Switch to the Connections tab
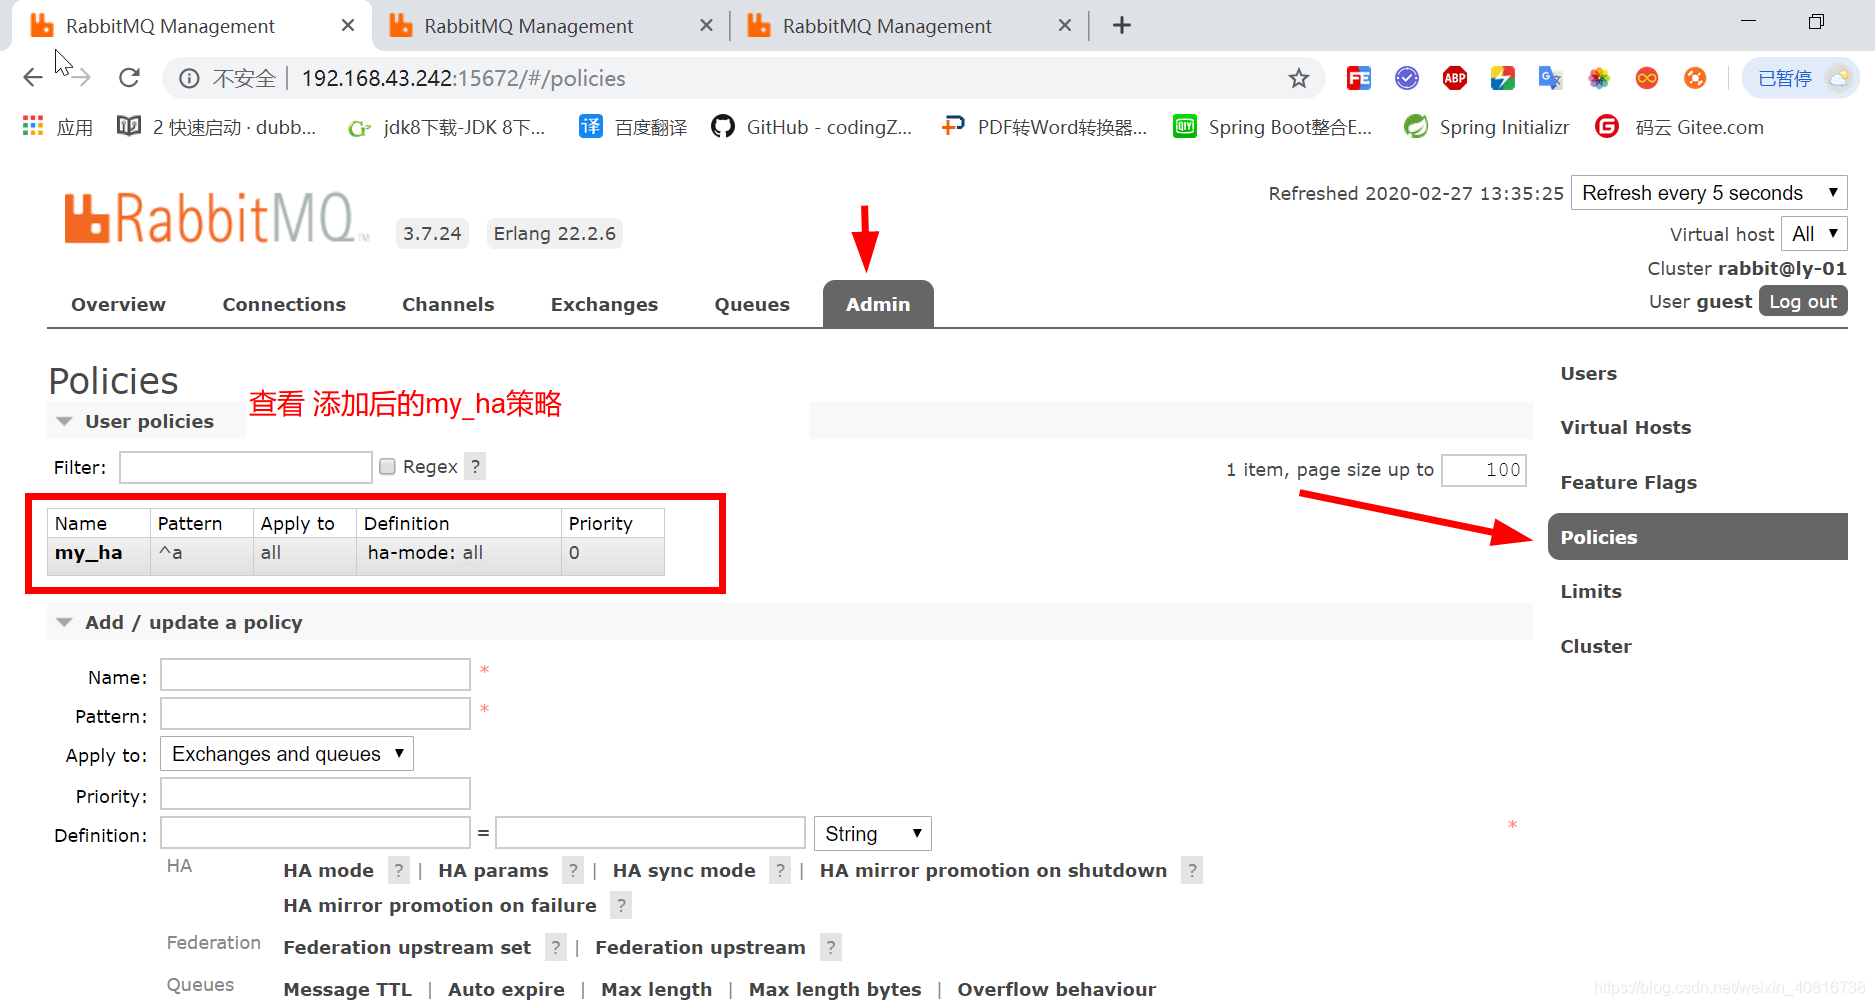The width and height of the screenshot is (1875, 1006). pyautogui.click(x=284, y=304)
